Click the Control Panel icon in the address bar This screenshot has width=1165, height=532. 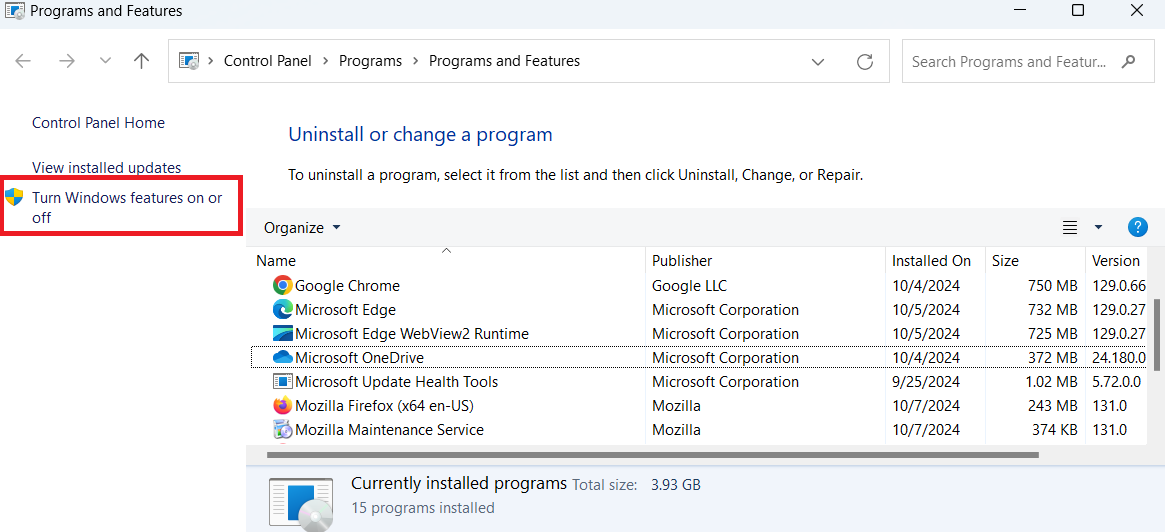point(189,61)
